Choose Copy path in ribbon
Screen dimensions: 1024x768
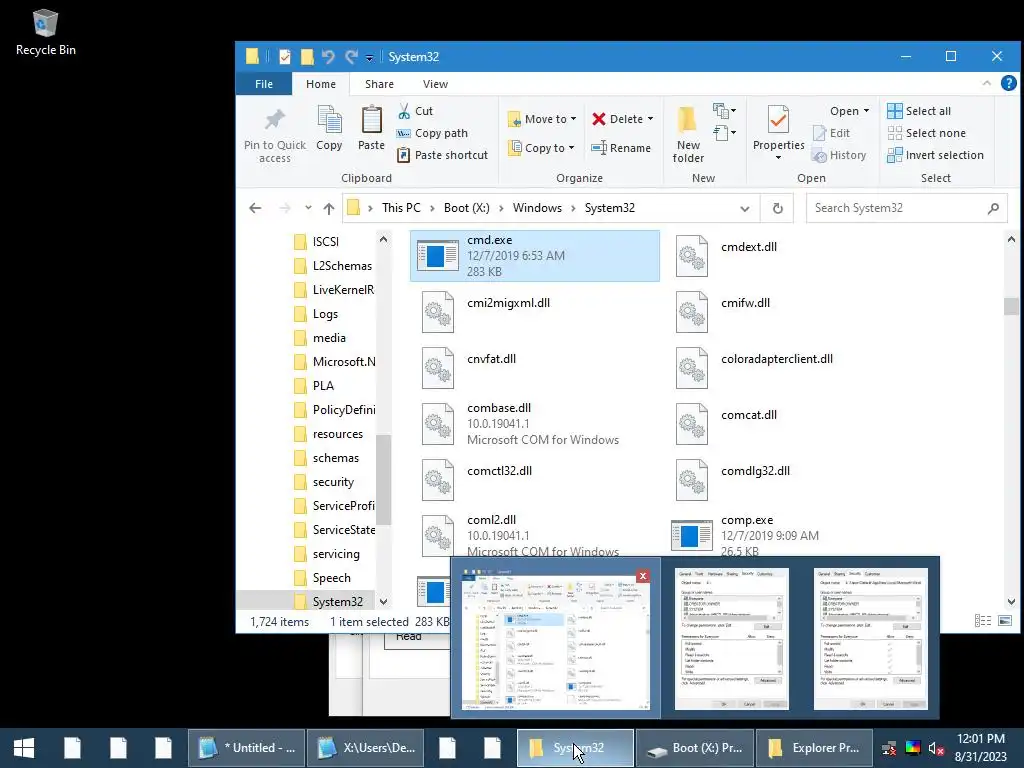[432, 133]
